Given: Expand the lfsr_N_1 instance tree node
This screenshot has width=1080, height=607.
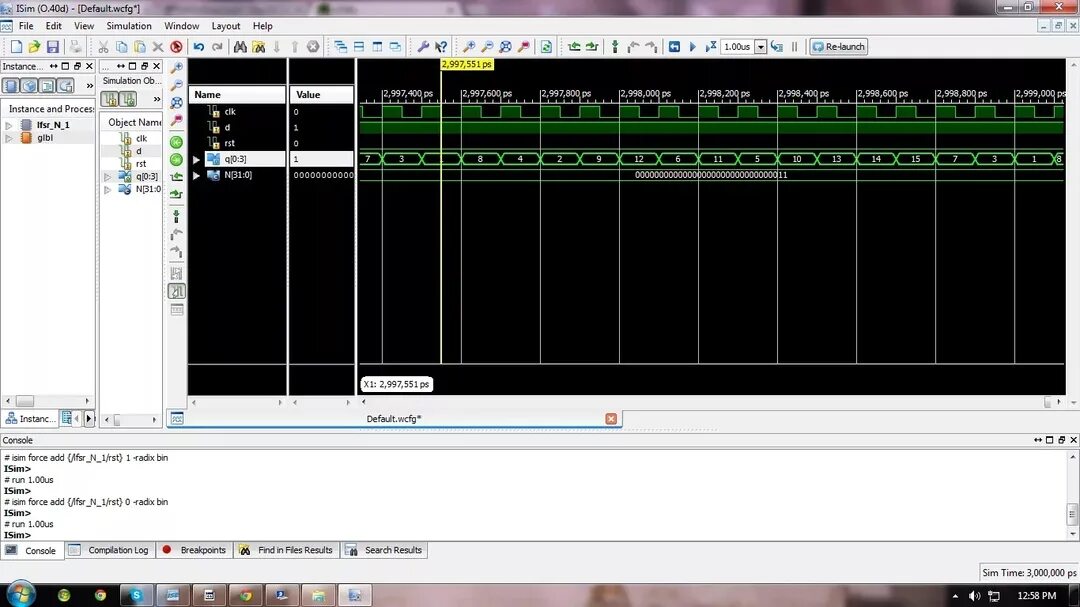Looking at the screenshot, I should point(9,125).
